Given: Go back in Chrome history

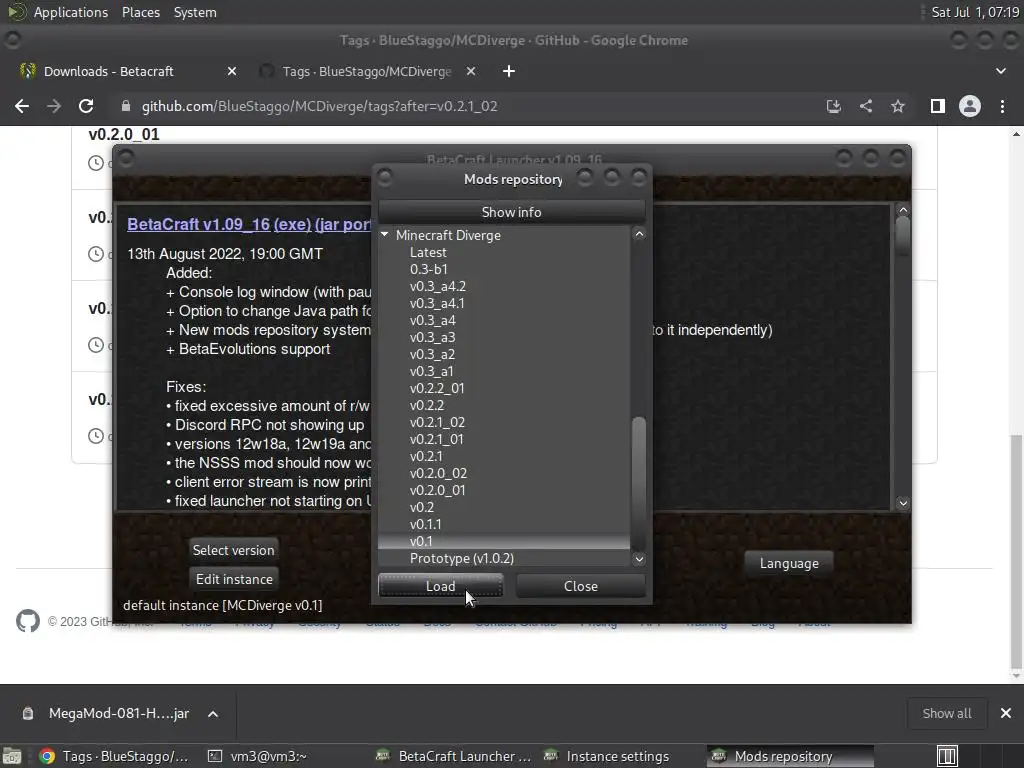Looking at the screenshot, I should click(x=22, y=106).
